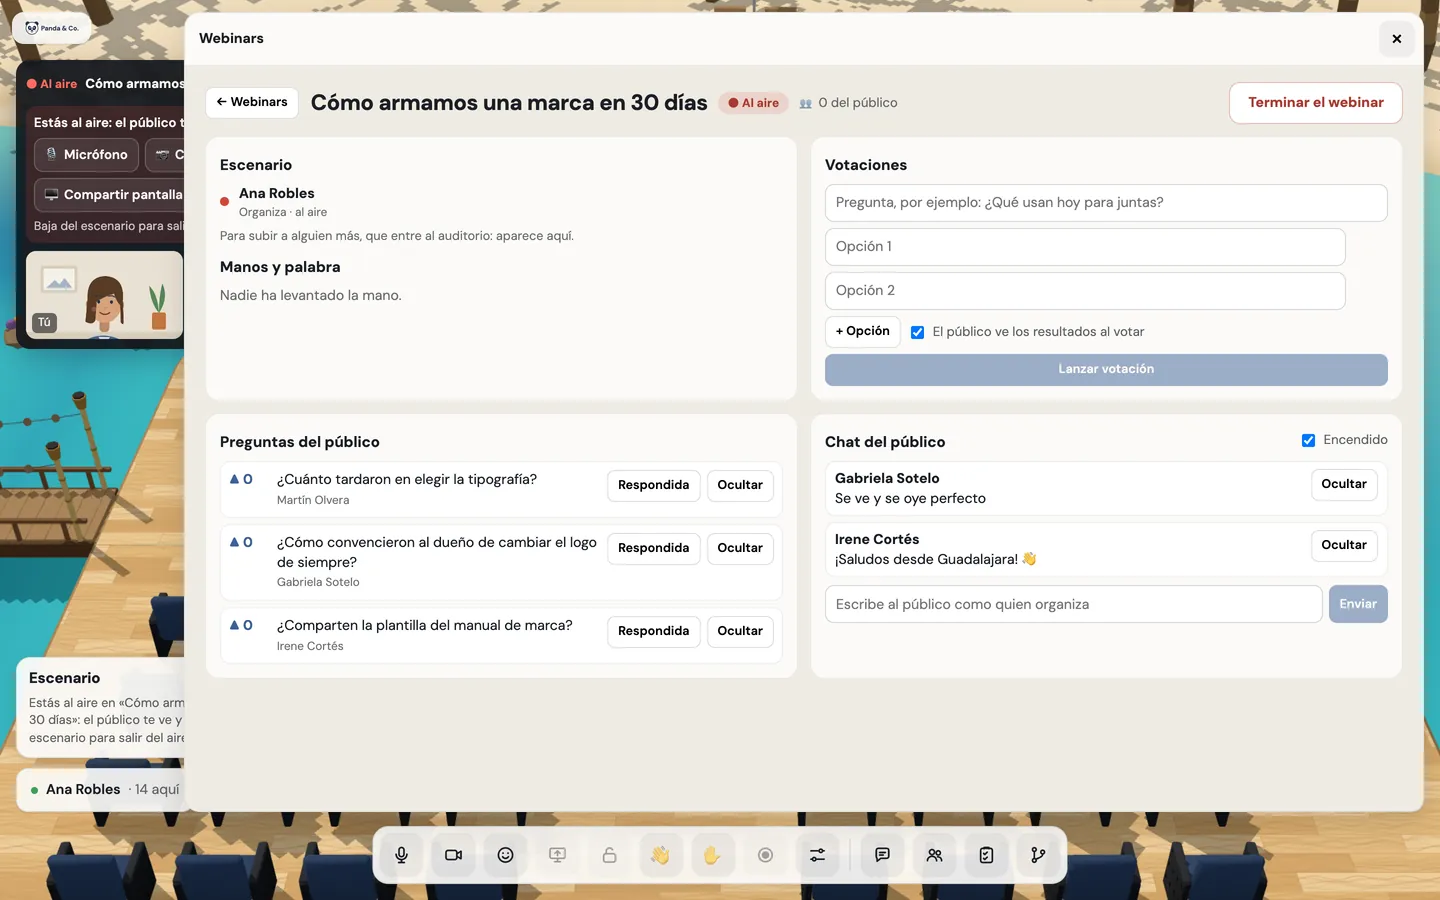Click the 'Nadie ha levantado la mano.' text
The image size is (1440, 900).
pyautogui.click(x=310, y=296)
